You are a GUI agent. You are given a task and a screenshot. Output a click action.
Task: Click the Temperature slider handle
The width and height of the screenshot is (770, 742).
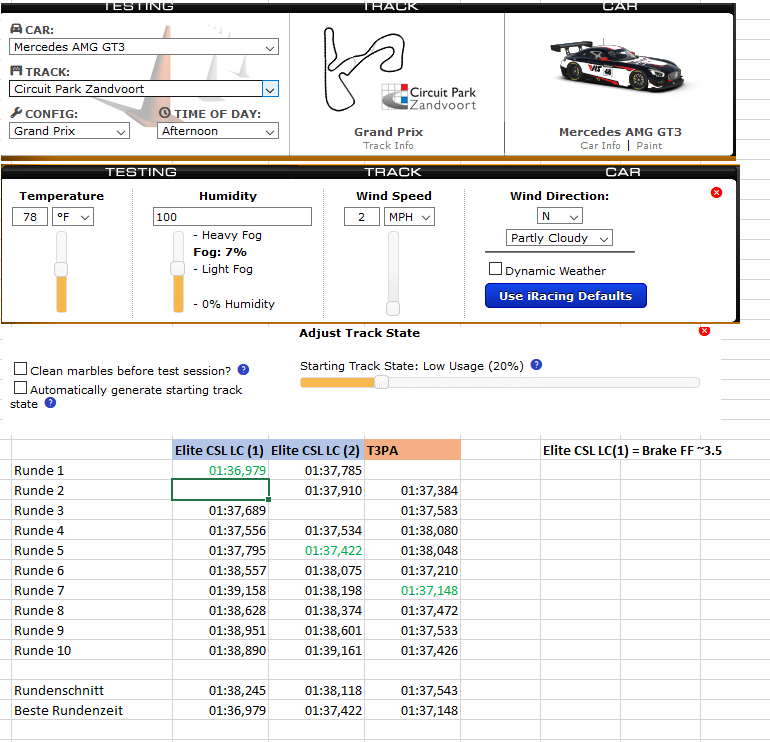tap(61, 269)
